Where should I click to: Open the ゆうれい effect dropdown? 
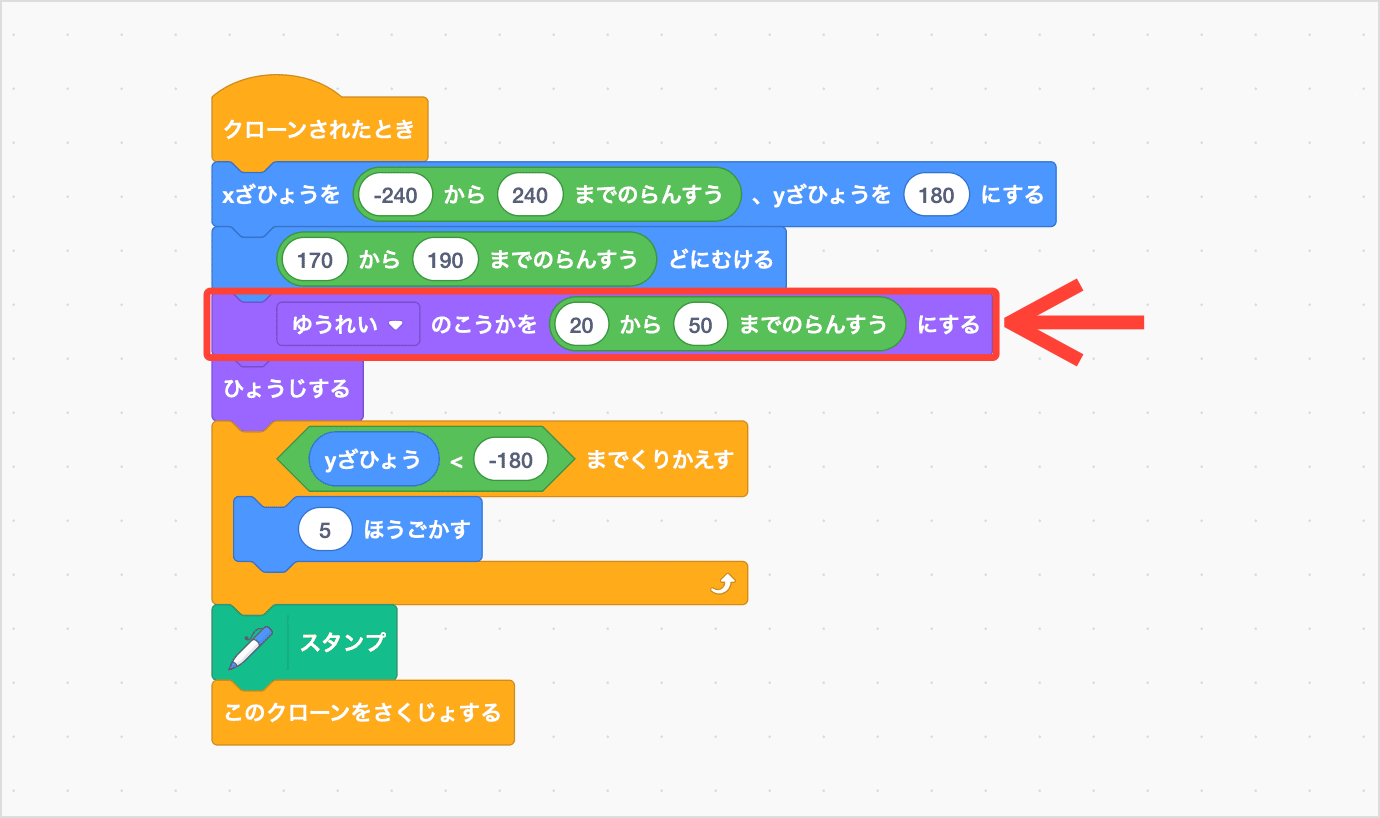[x=348, y=324]
